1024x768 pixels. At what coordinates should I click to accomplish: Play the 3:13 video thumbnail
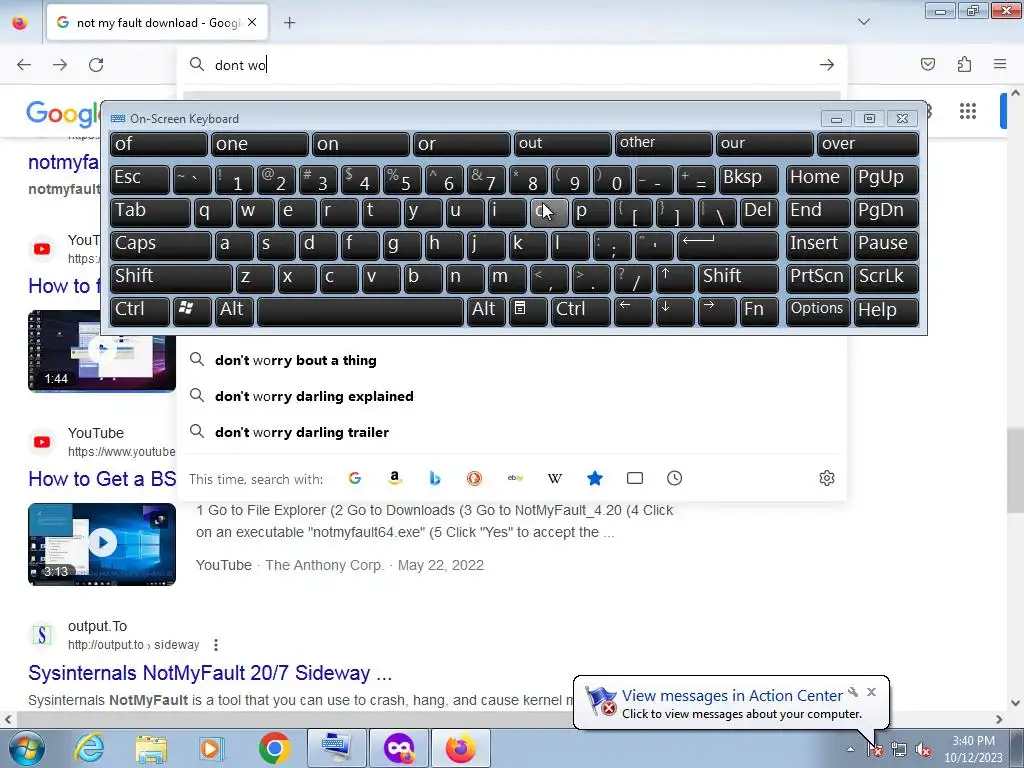102,544
